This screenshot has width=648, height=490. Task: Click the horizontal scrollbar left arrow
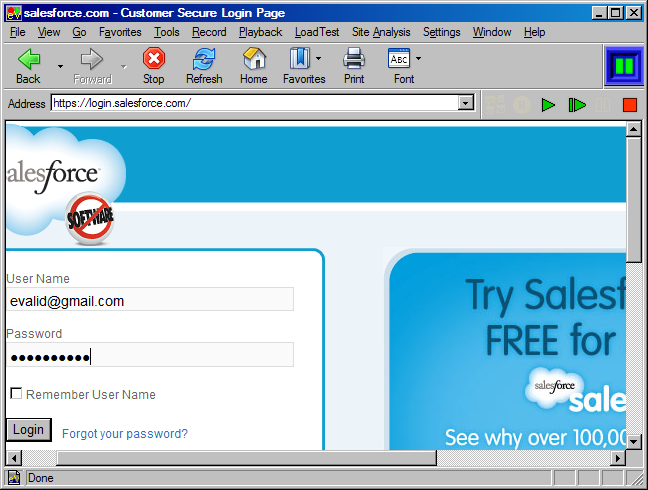(x=14, y=458)
